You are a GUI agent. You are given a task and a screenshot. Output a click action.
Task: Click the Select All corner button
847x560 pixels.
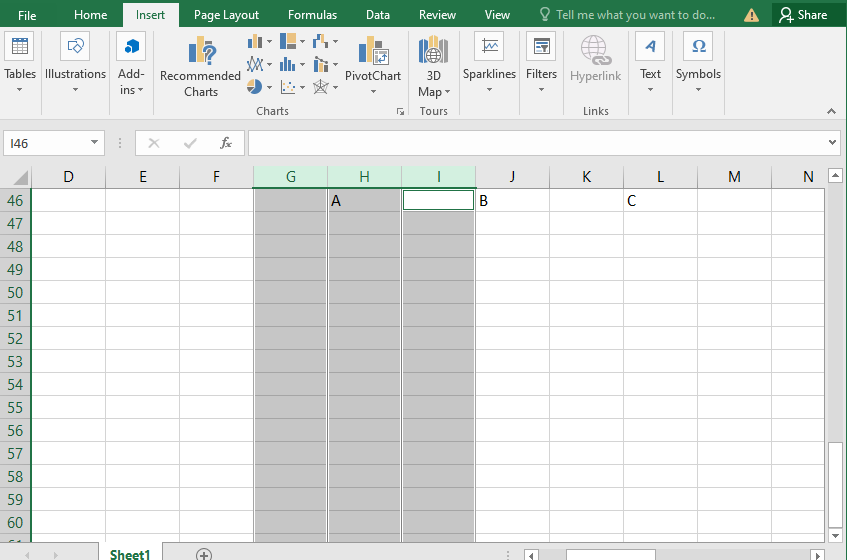16,177
